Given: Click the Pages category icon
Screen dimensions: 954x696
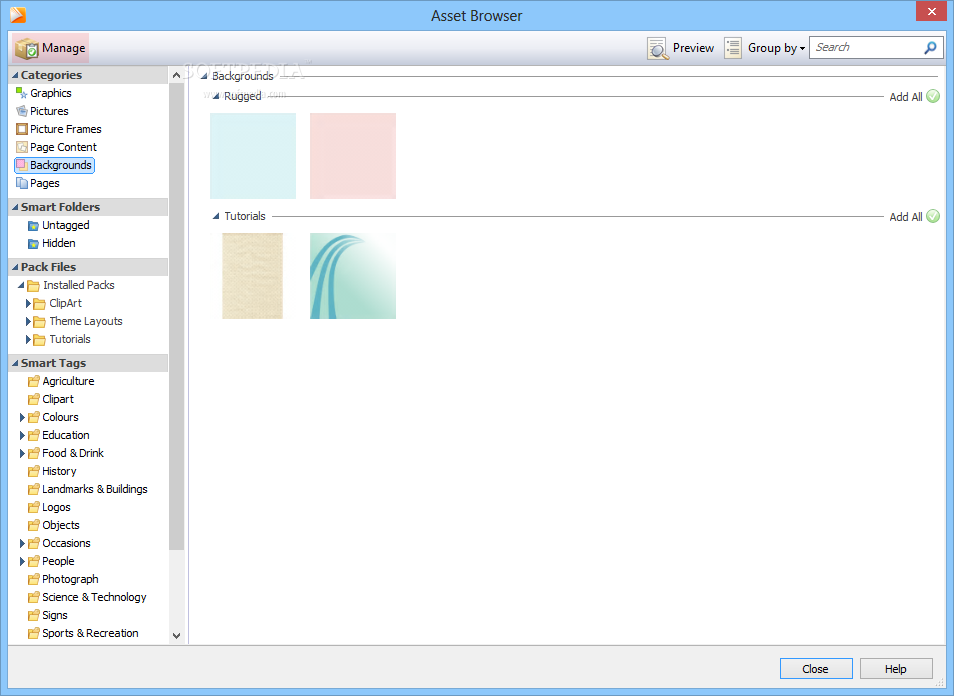Looking at the screenshot, I should 22,183.
